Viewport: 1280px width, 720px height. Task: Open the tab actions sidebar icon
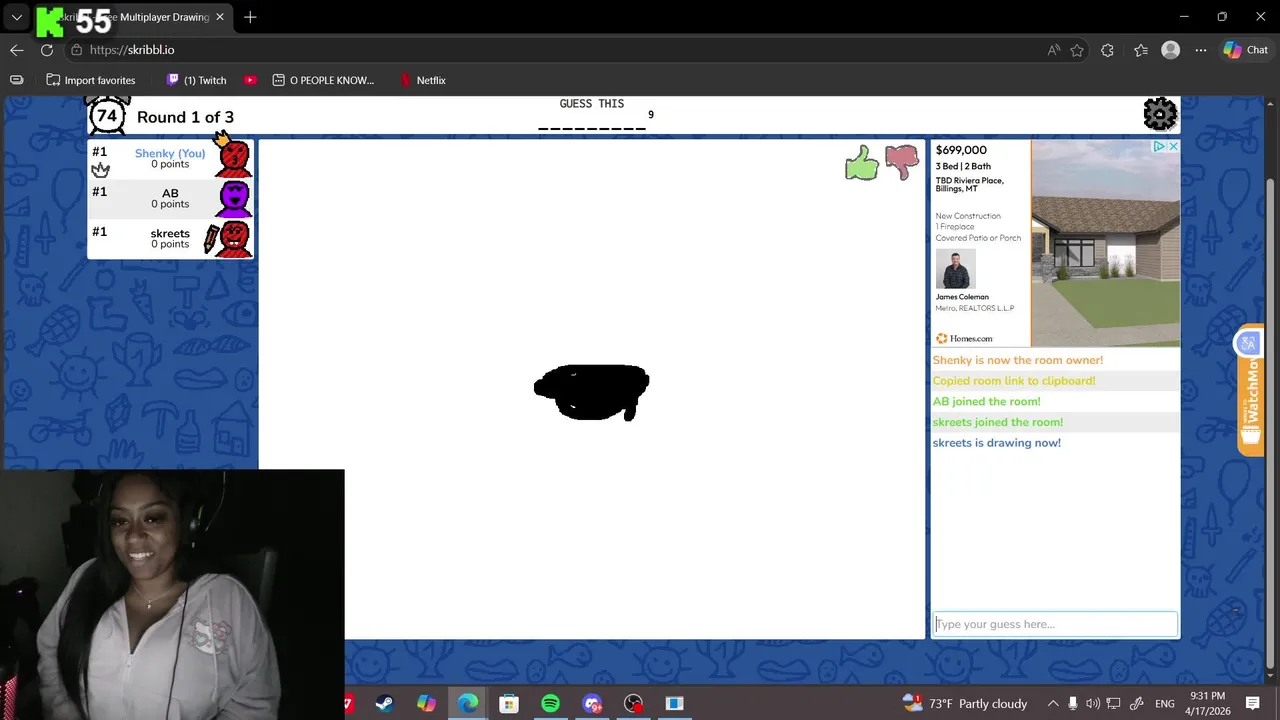click(16, 80)
